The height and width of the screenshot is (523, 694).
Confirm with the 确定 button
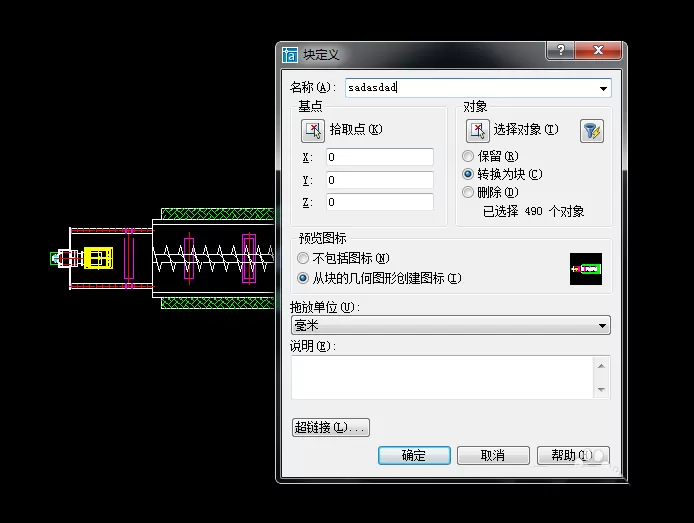[414, 455]
